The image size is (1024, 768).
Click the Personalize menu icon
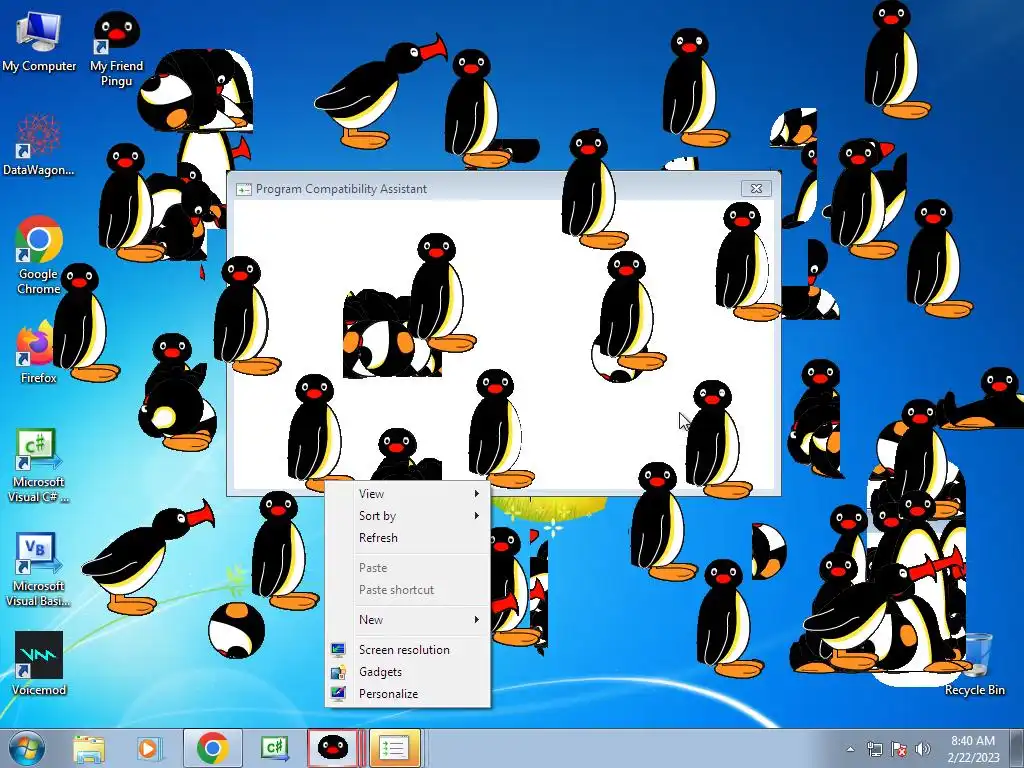click(338, 694)
